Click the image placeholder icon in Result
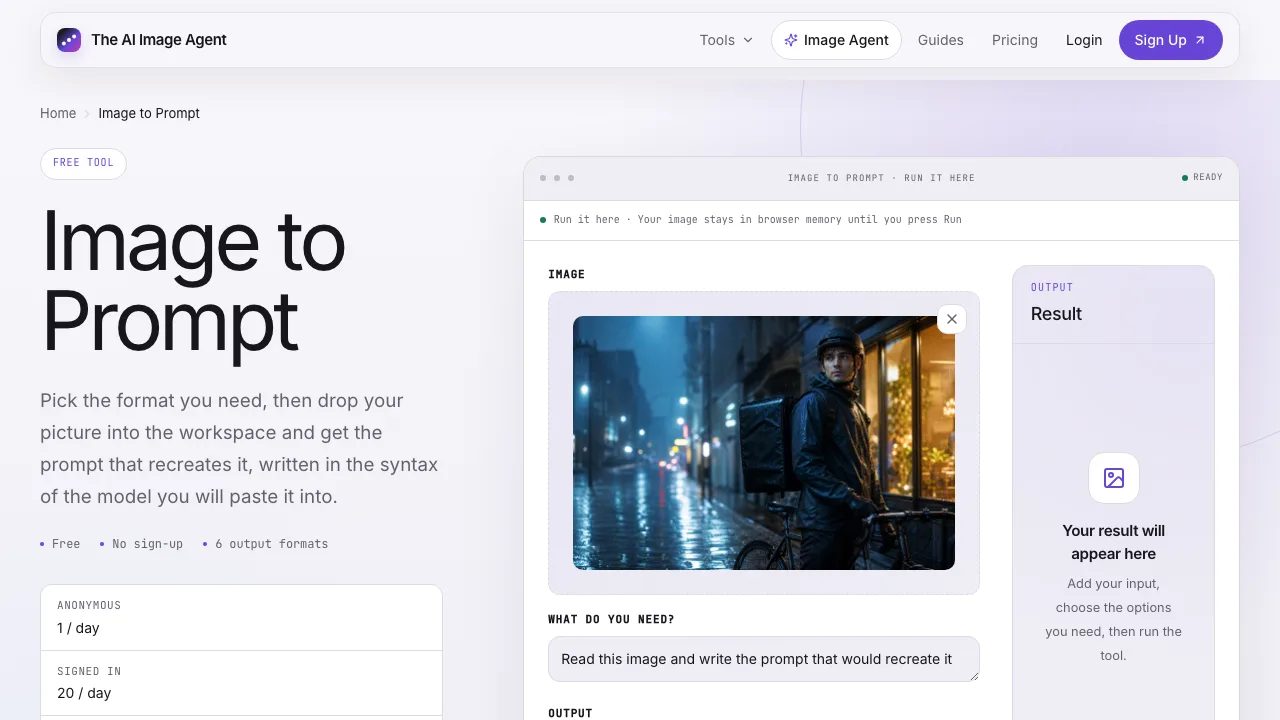 1114,478
